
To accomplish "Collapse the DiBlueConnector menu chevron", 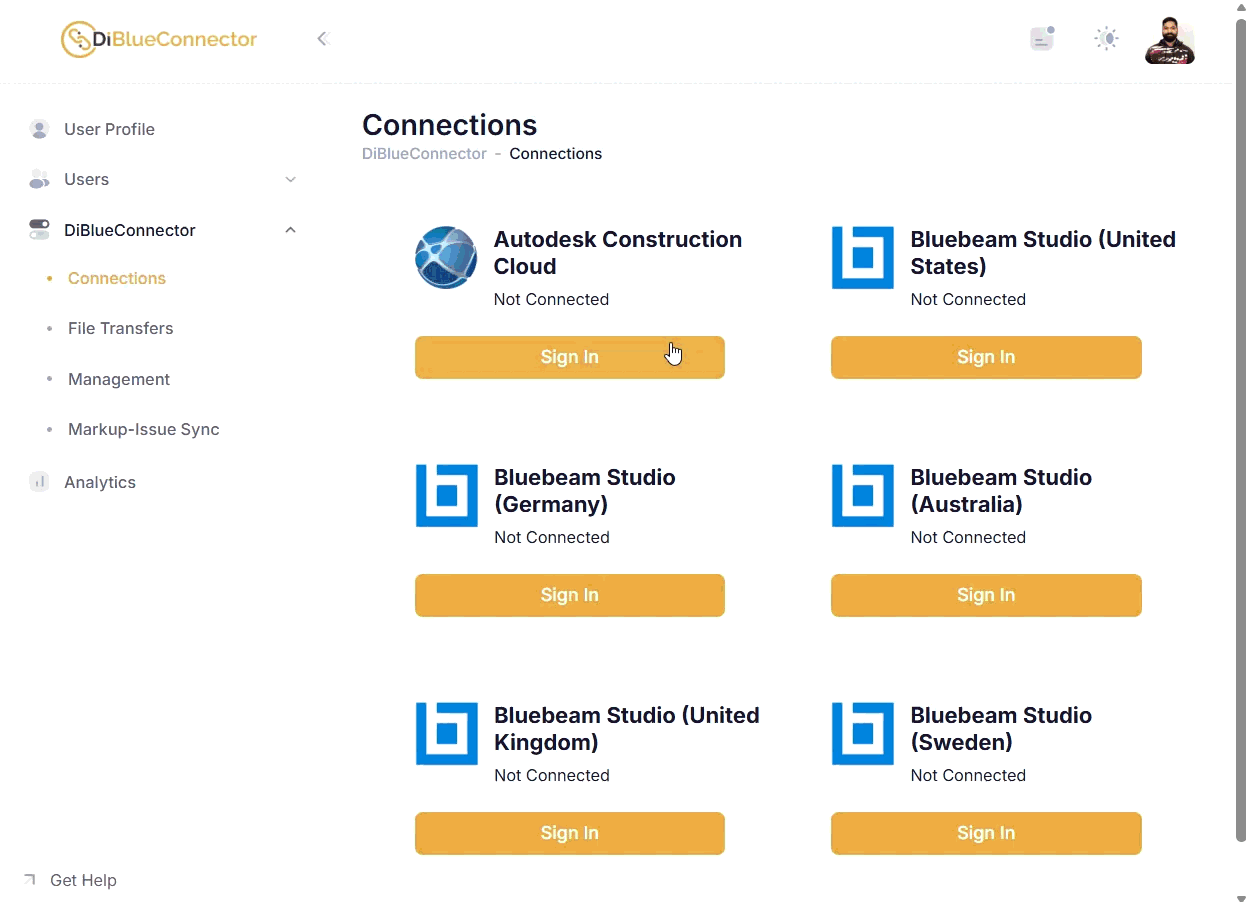I will pyautogui.click(x=290, y=230).
